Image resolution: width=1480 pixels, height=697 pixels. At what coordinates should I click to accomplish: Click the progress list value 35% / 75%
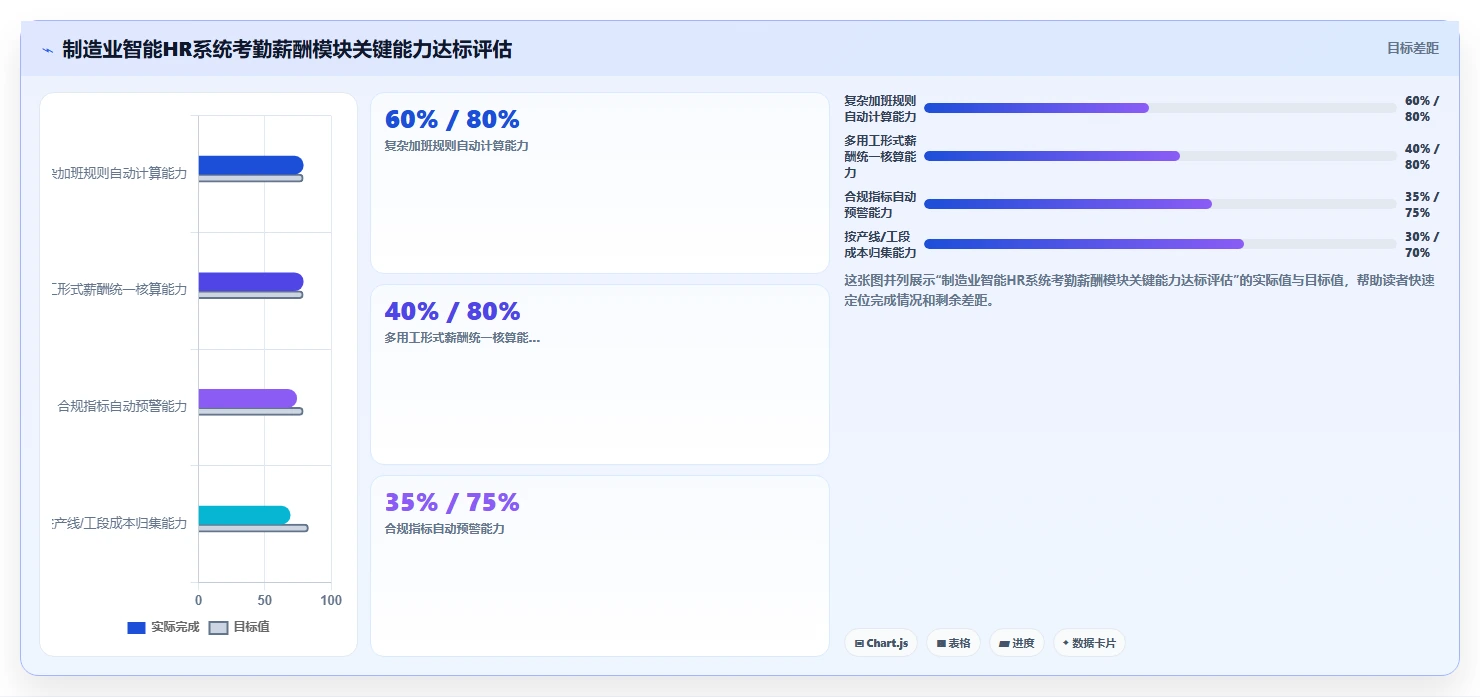tap(1422, 205)
